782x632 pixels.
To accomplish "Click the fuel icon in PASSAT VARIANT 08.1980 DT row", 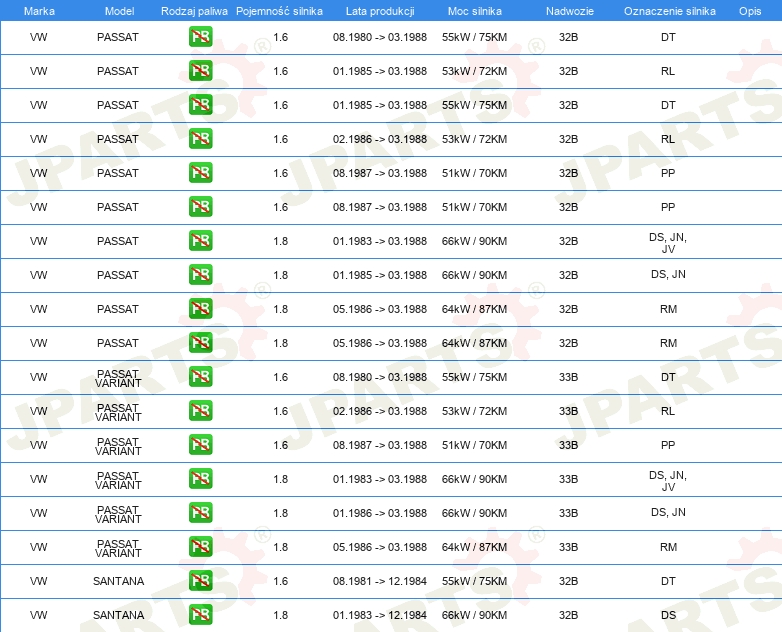I will click(x=200, y=377).
